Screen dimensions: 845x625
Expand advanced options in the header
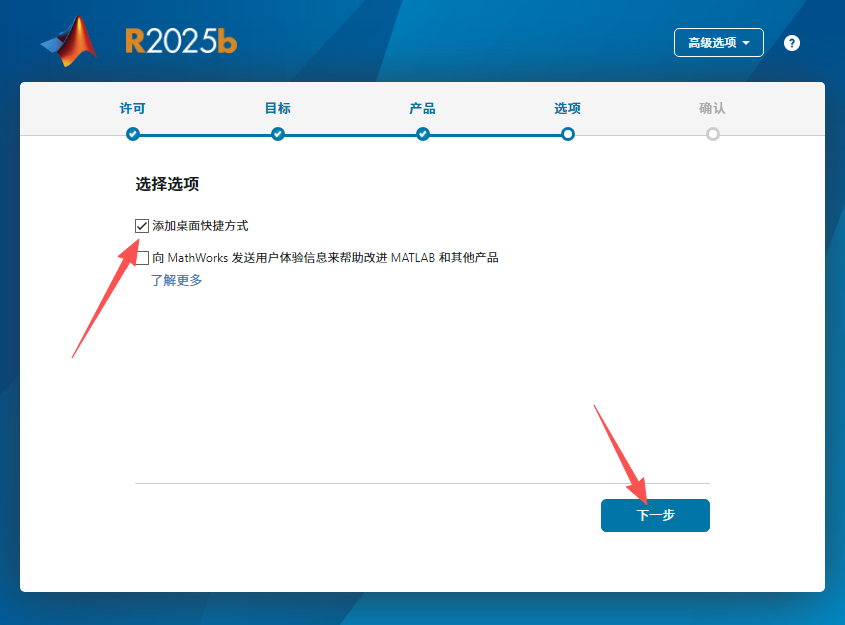[718, 42]
